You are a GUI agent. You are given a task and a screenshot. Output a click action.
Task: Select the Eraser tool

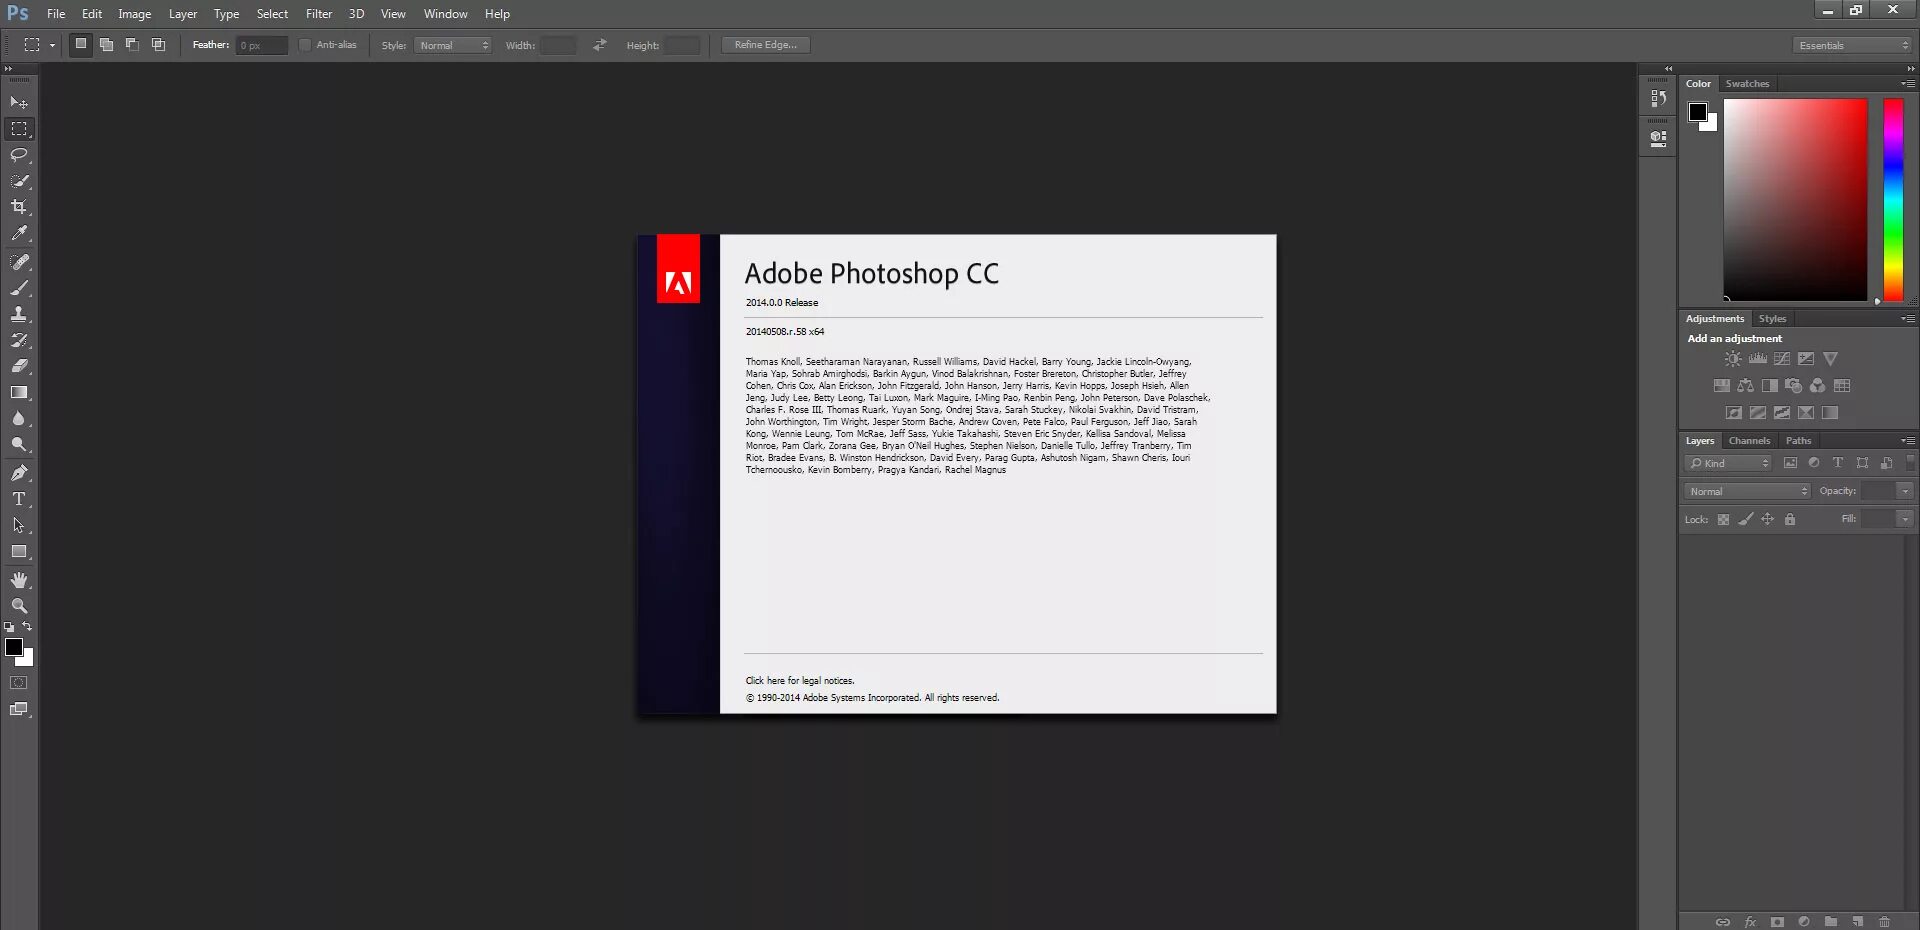point(19,366)
